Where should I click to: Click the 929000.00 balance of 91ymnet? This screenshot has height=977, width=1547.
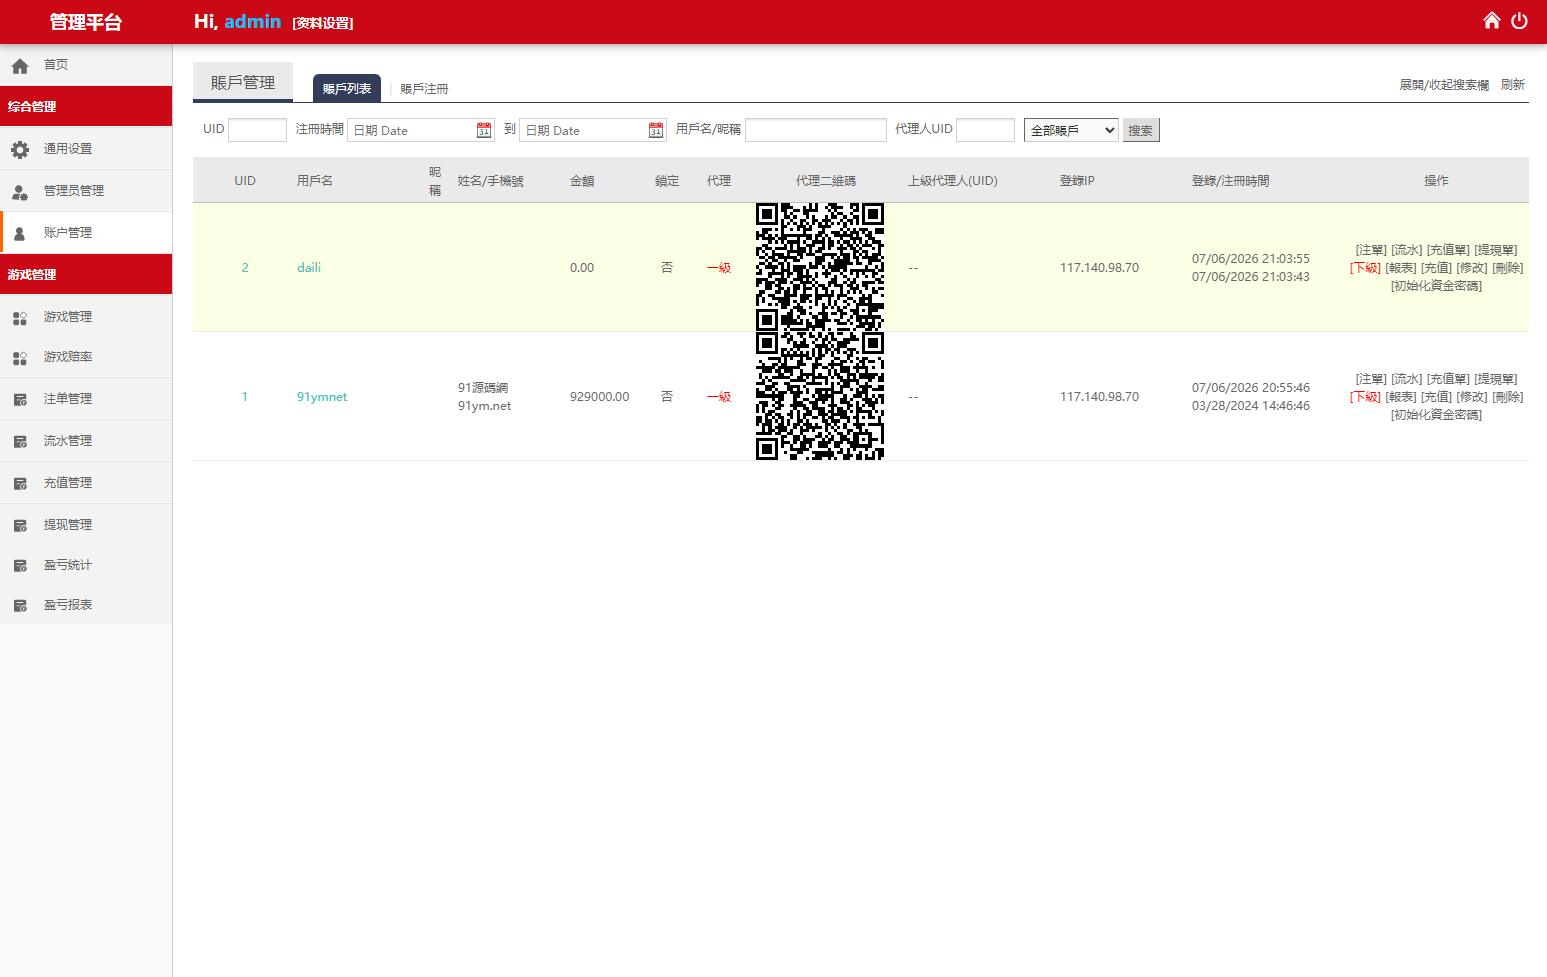click(x=600, y=397)
